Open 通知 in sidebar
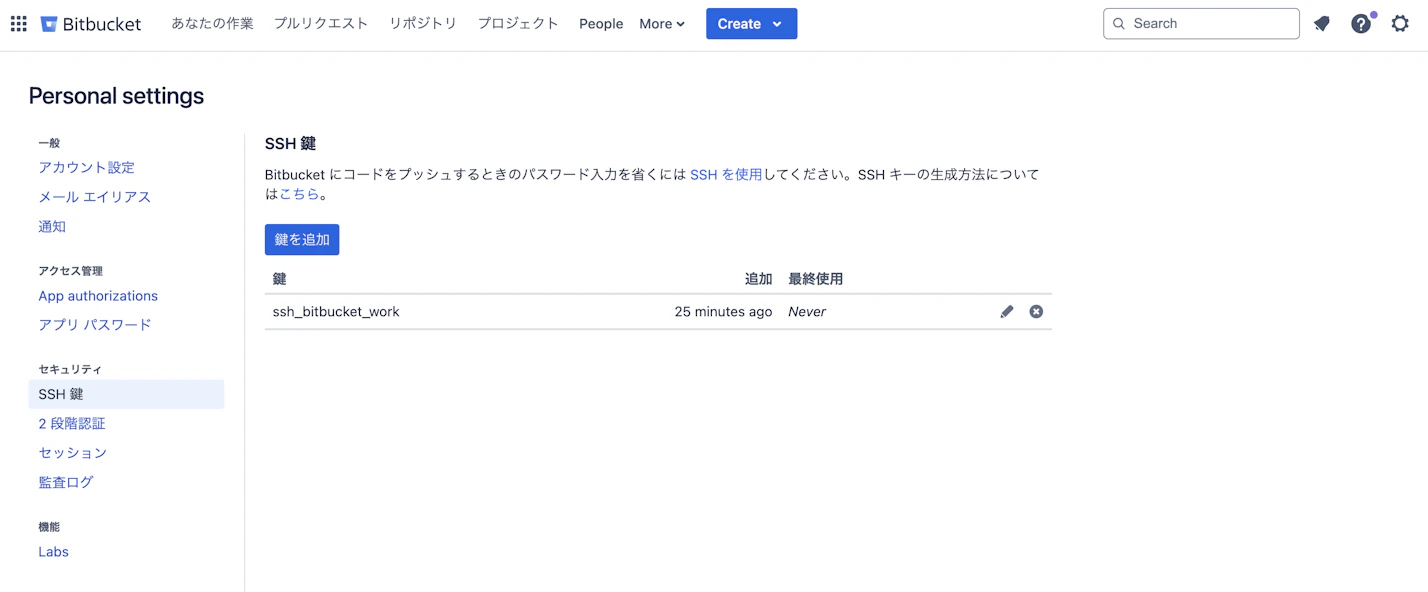This screenshot has width=1428, height=592. (x=52, y=227)
